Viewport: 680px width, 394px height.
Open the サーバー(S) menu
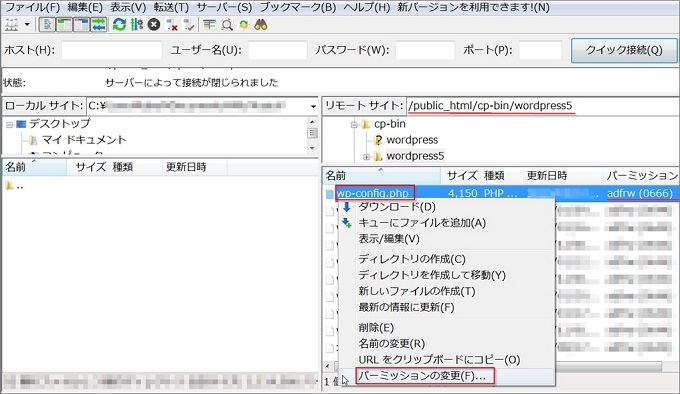224,7
